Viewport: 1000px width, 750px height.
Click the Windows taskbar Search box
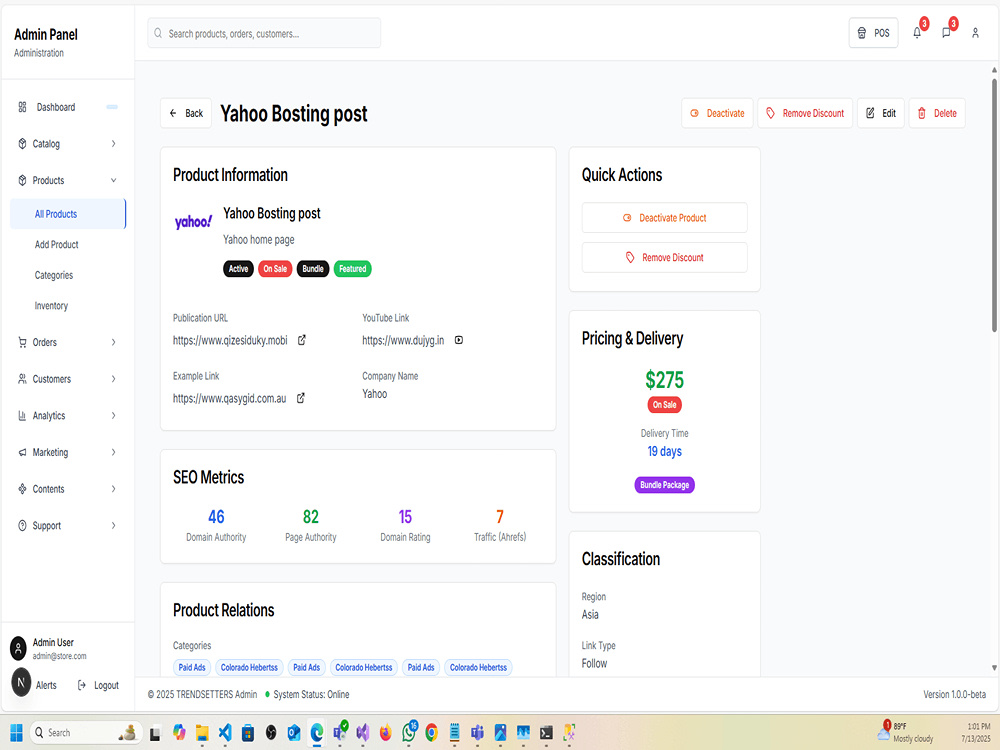(x=84, y=733)
